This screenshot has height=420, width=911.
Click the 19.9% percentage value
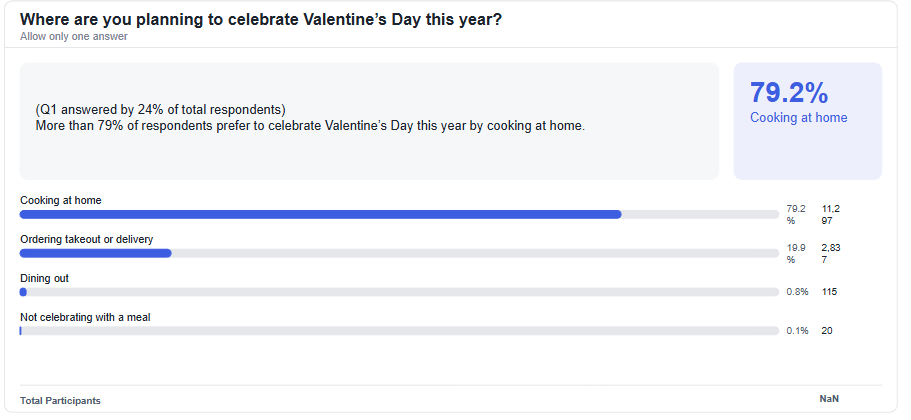tap(795, 253)
